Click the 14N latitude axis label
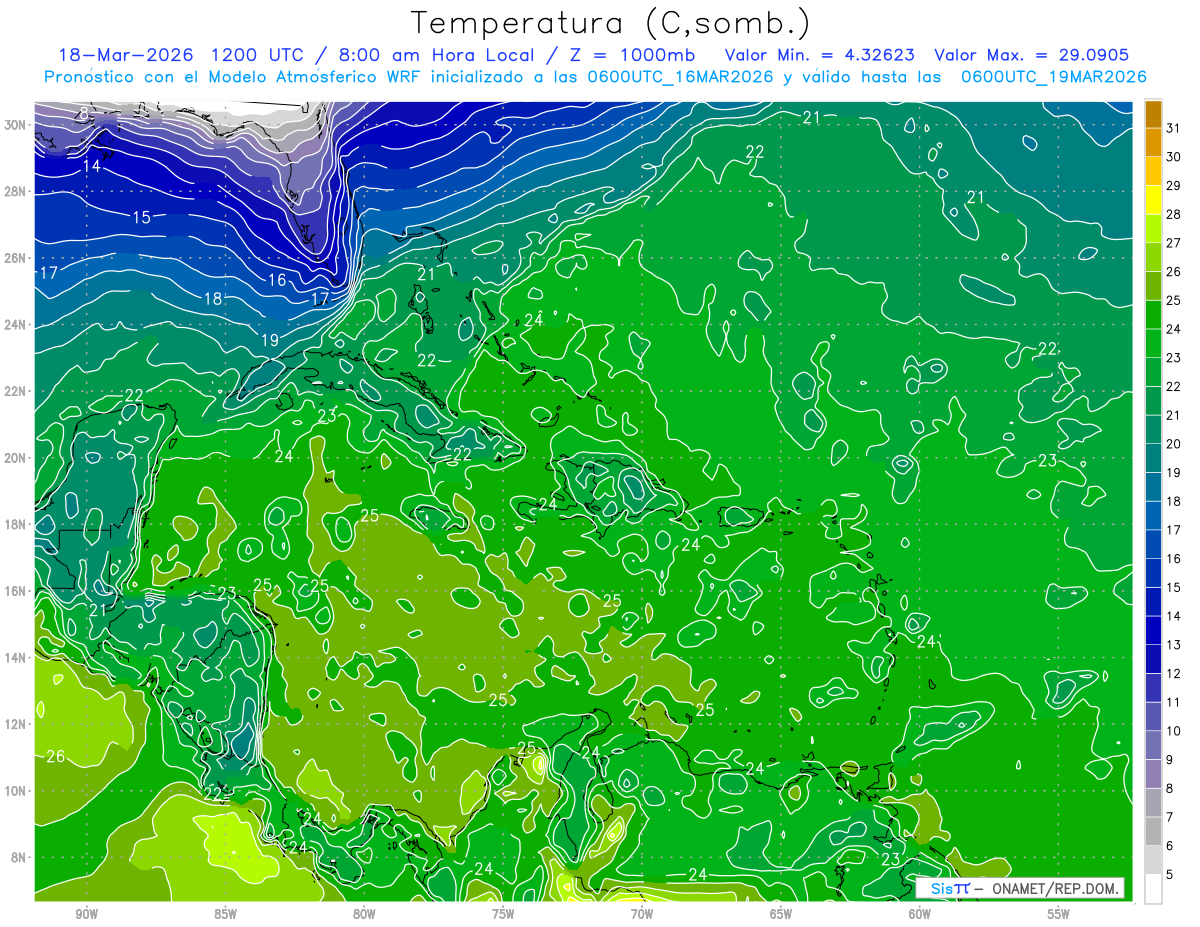The width and height of the screenshot is (1200, 927). pyautogui.click(x=15, y=657)
